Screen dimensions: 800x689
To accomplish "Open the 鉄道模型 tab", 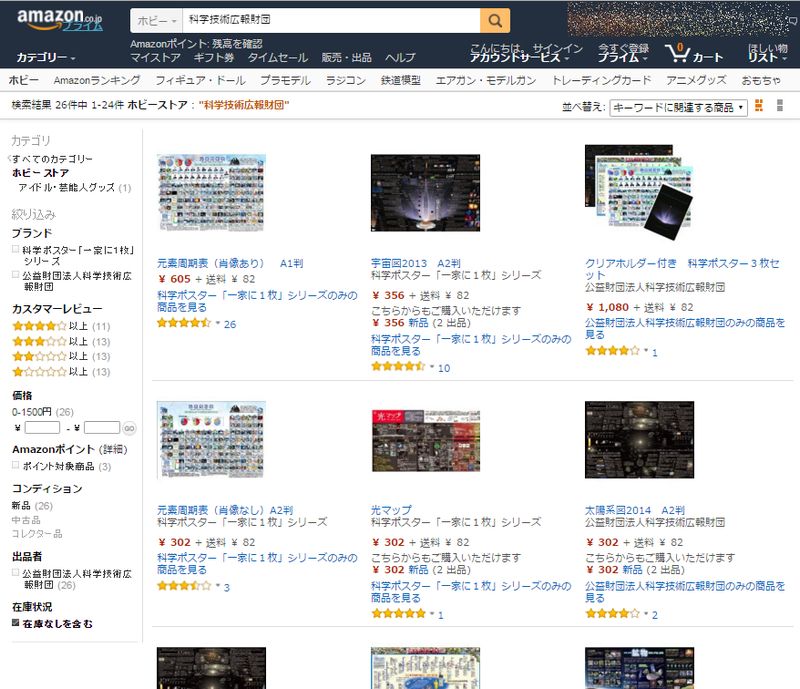I will [x=401, y=81].
